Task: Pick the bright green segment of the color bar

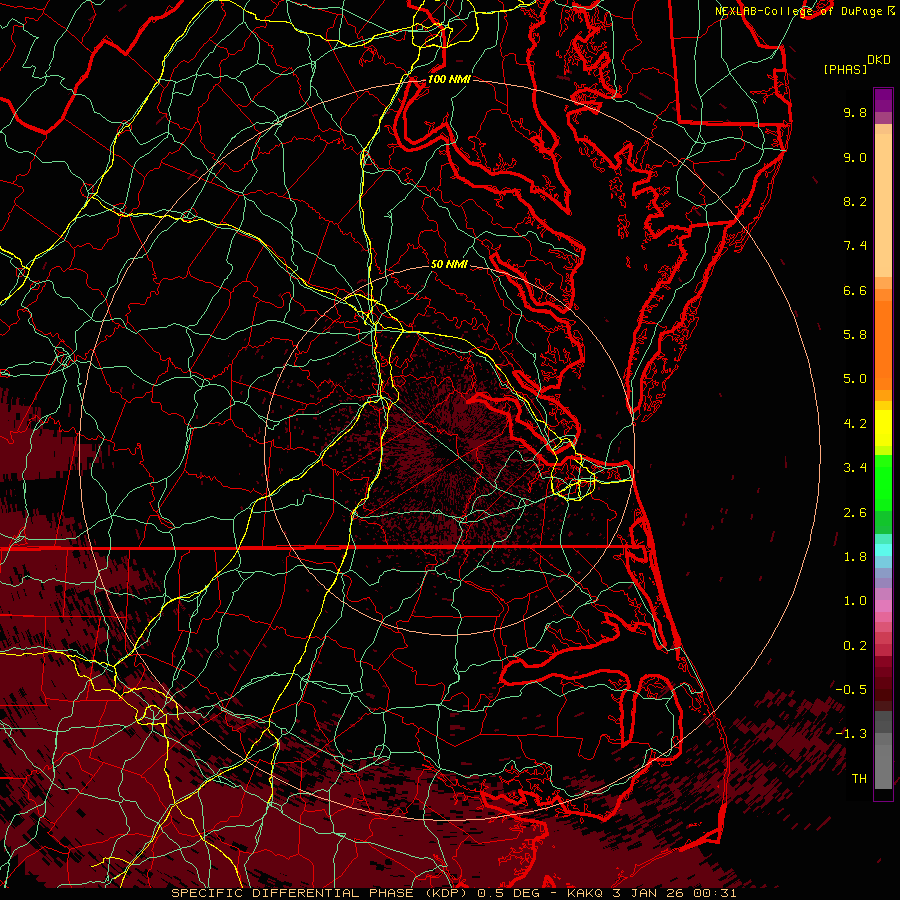Action: [x=883, y=483]
